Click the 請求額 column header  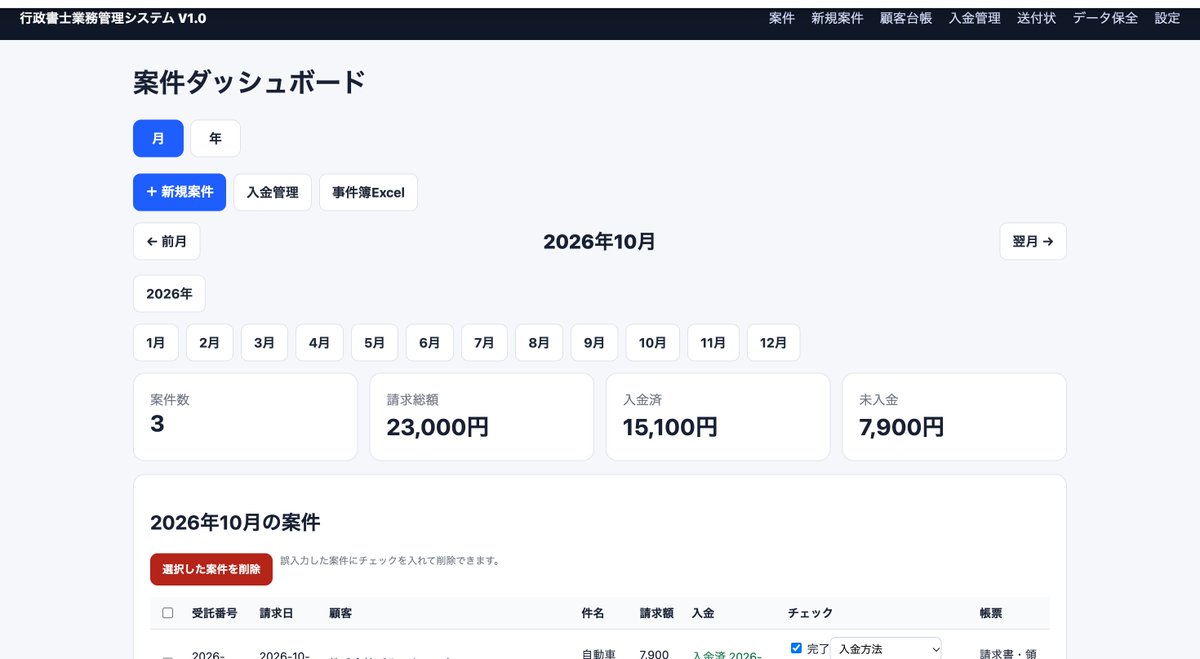(657, 613)
